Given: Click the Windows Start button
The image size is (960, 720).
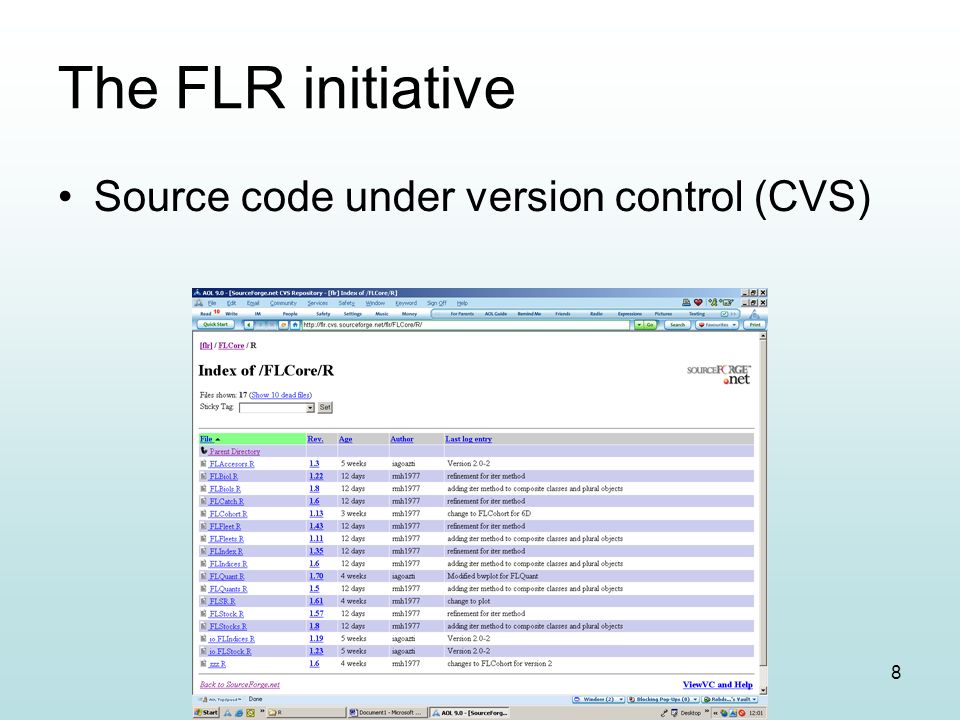Looking at the screenshot, I should pyautogui.click(x=206, y=713).
